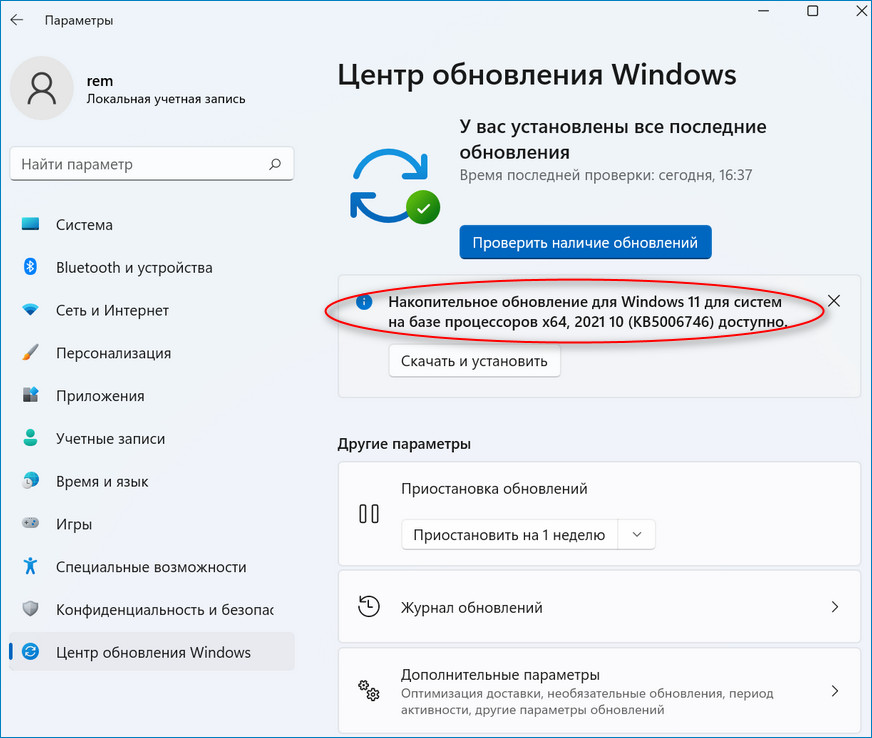This screenshot has height=738, width=872.
Task: Click the Приложения sidebar icon
Action: click(x=30, y=396)
